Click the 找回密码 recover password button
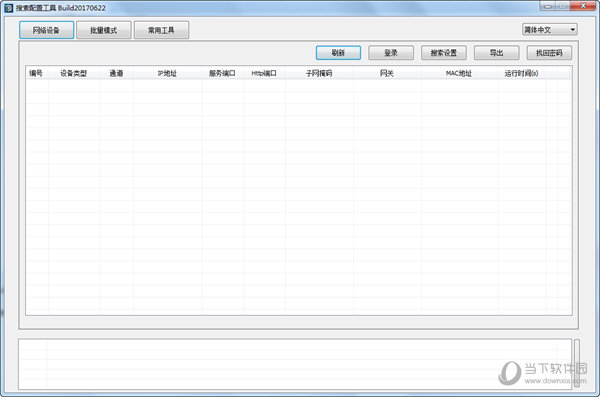Image resolution: width=600 pixels, height=397 pixels. click(x=549, y=53)
